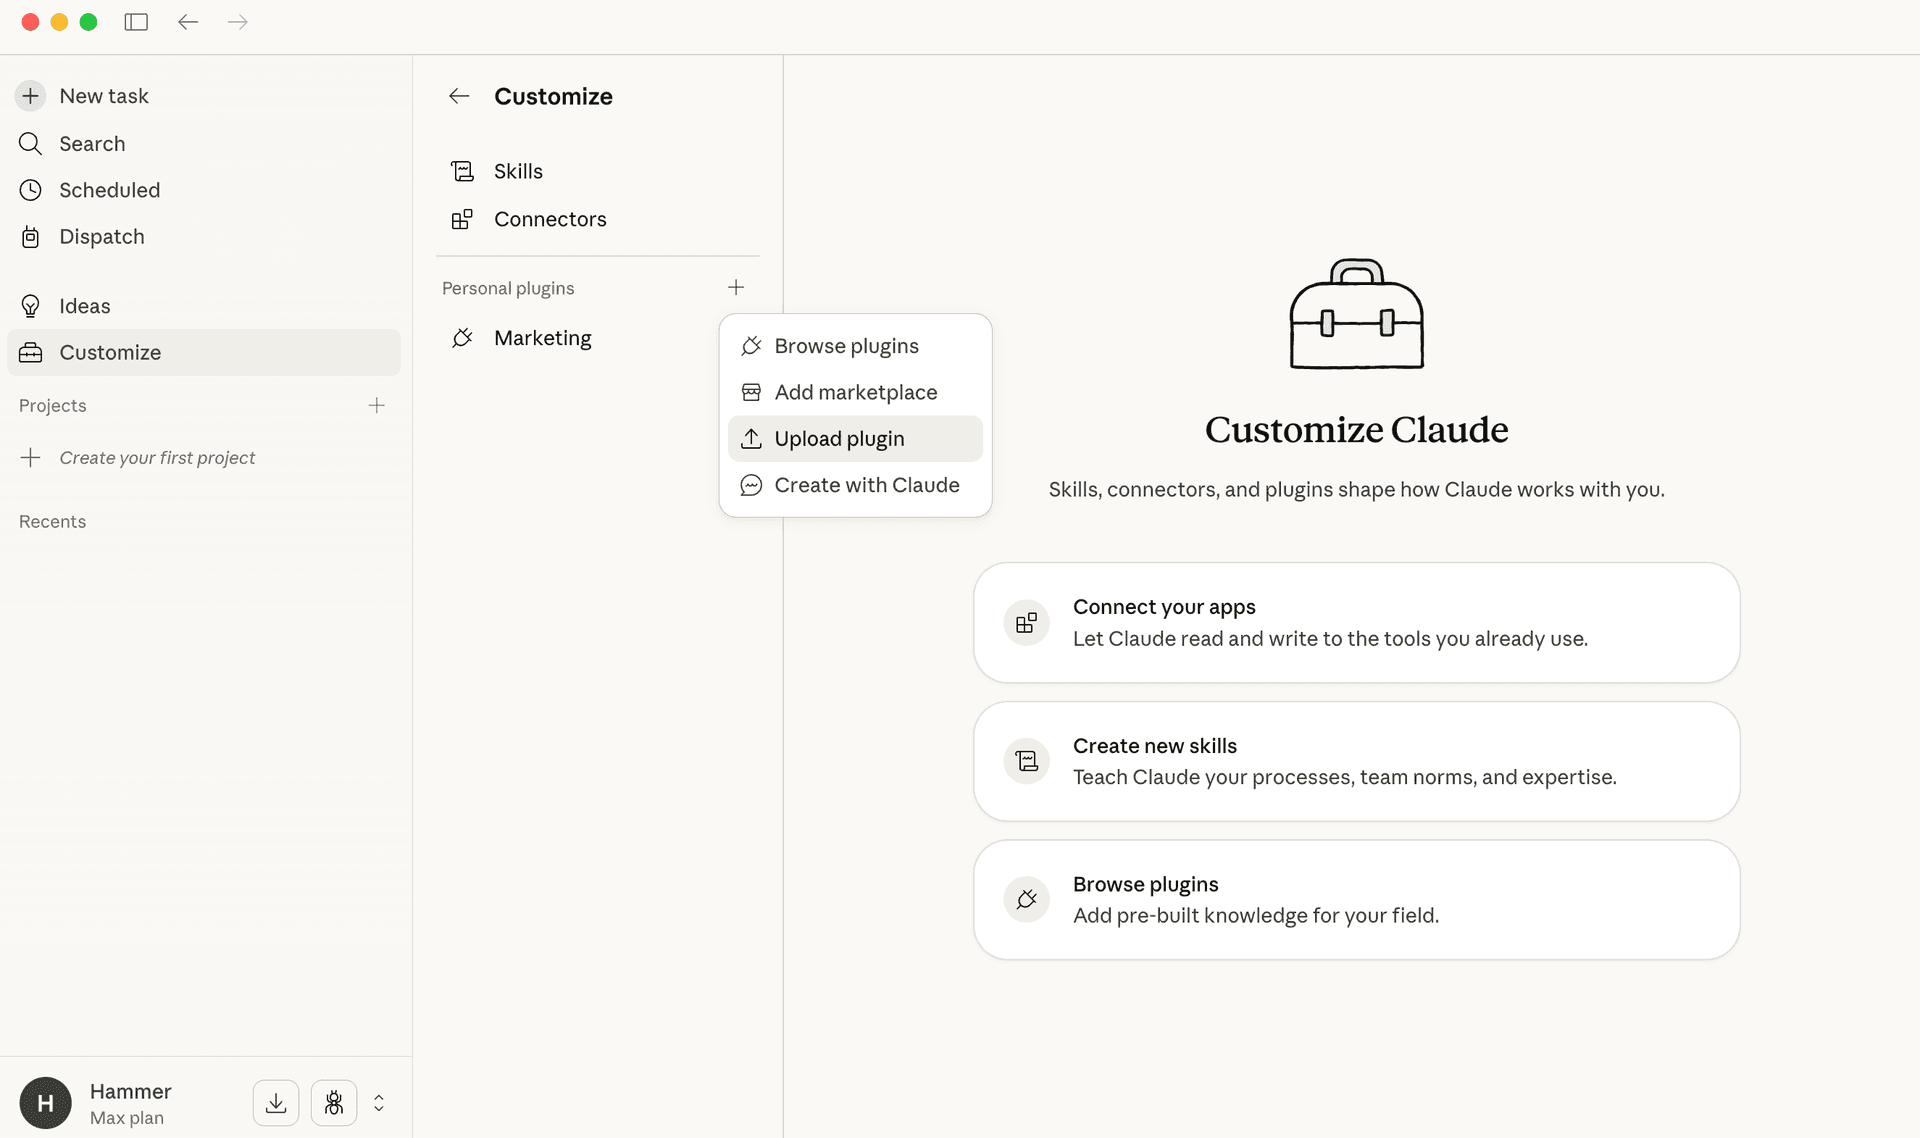The image size is (1920, 1138).
Task: Click the Customize Claude title
Action: pyautogui.click(x=1356, y=430)
